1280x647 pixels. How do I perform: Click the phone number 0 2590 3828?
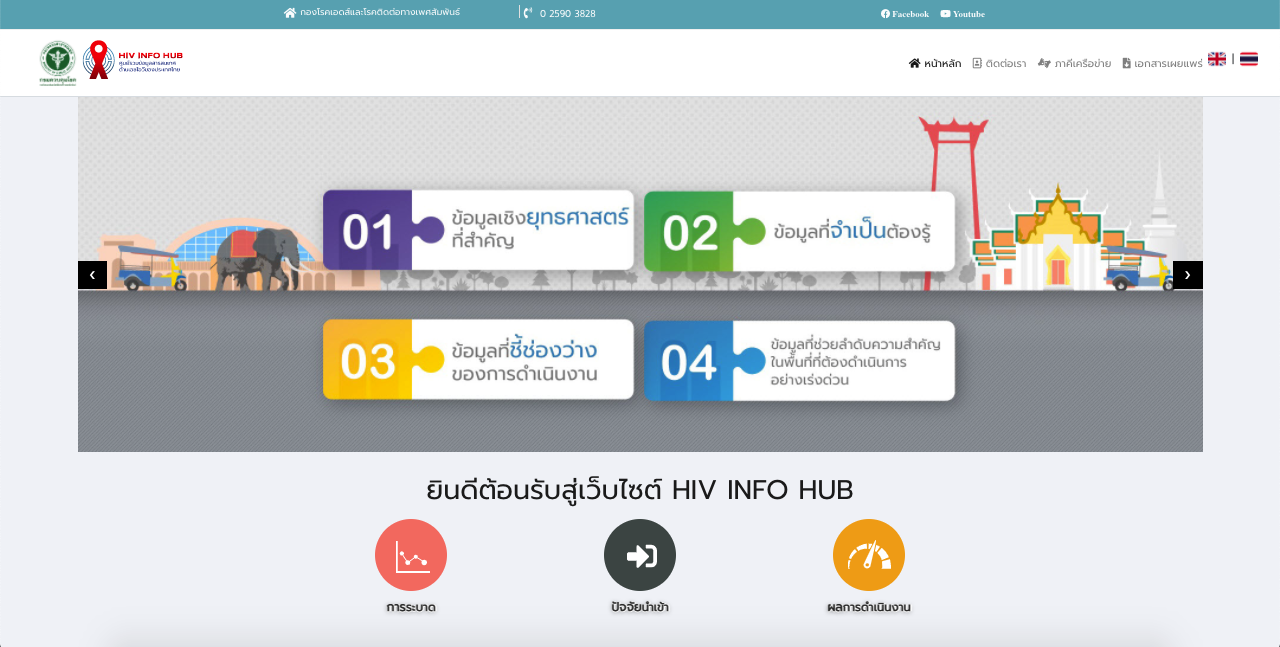[566, 14]
